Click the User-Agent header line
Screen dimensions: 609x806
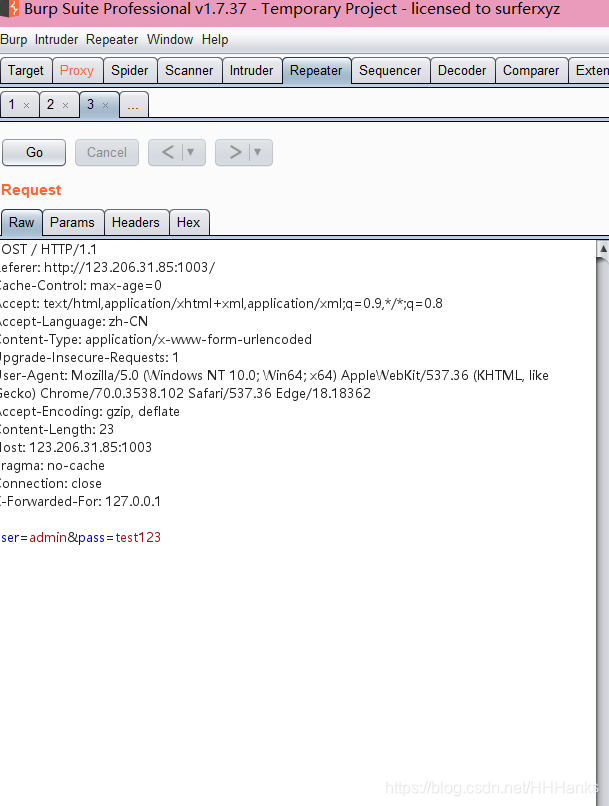tap(274, 384)
